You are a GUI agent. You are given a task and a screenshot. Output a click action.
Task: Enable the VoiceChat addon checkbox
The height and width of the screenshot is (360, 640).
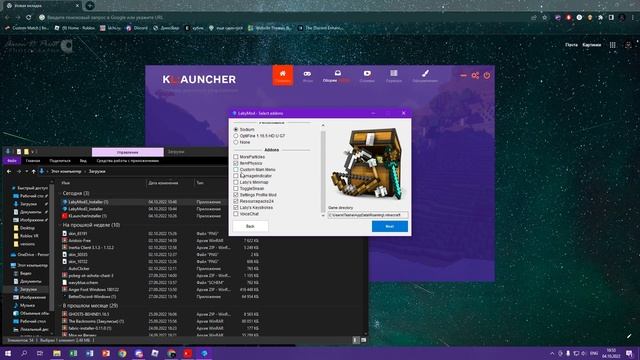coord(236,214)
